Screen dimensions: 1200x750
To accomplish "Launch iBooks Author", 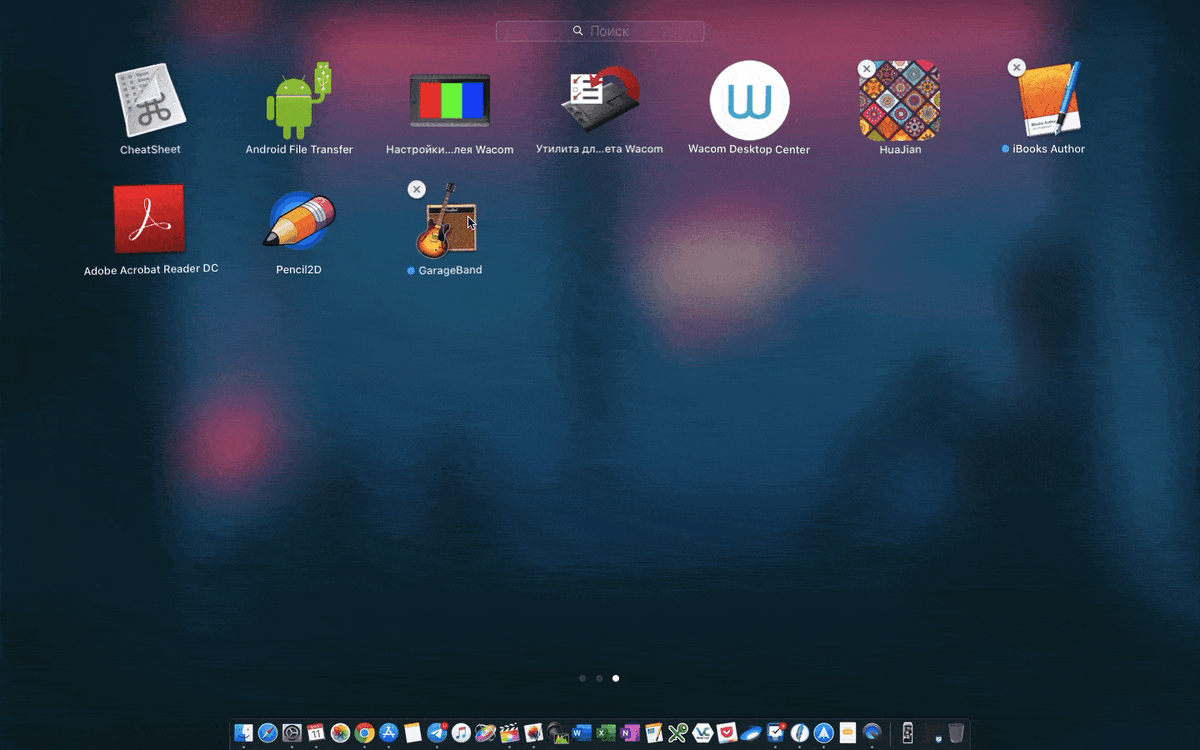I will click(x=1049, y=101).
